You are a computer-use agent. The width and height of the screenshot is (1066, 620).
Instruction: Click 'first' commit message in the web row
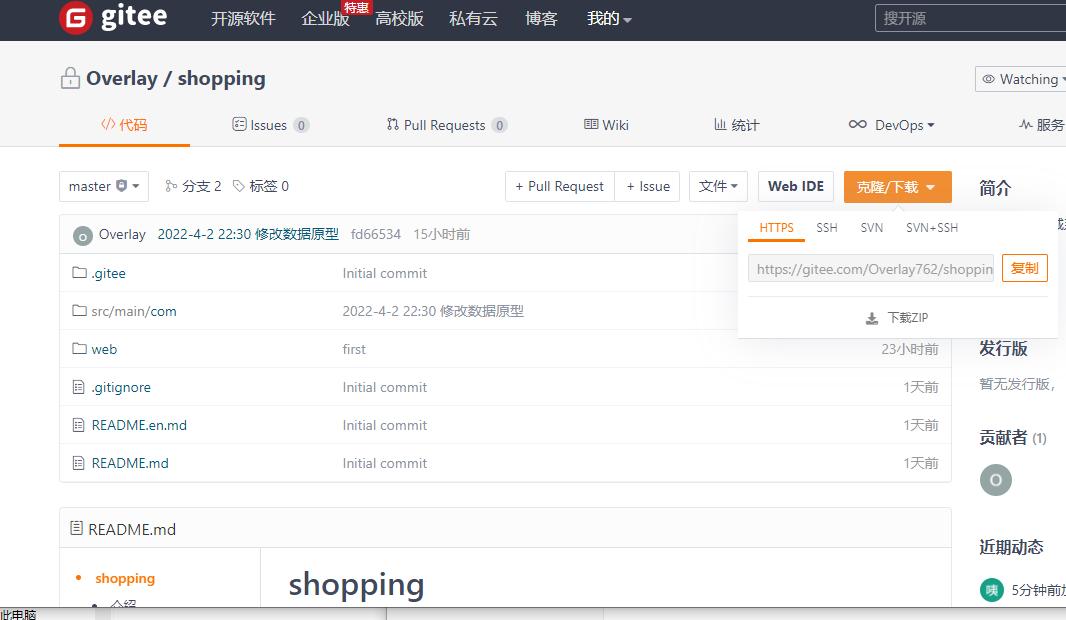(354, 349)
